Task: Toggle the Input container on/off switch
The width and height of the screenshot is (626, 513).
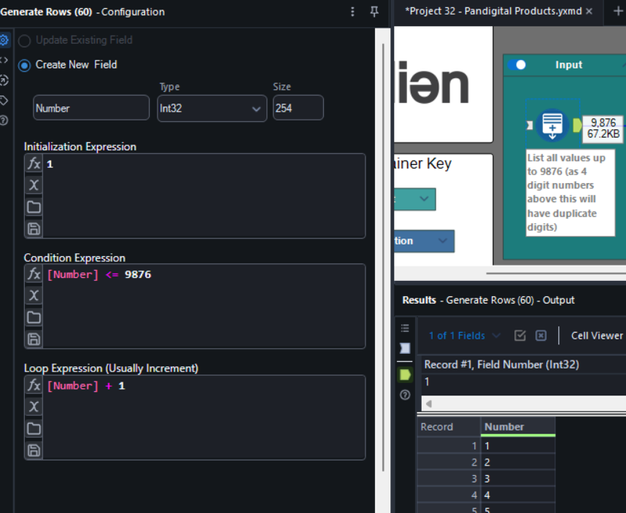Action: click(x=517, y=64)
